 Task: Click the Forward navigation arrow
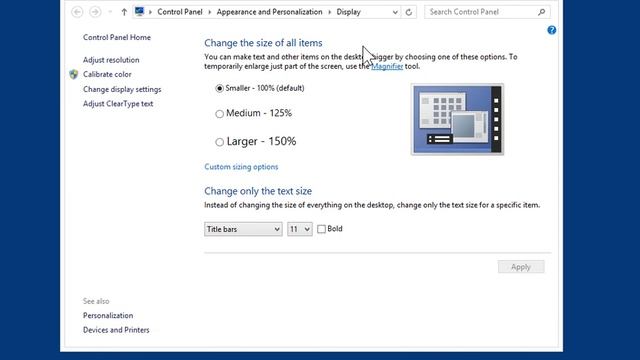(95, 12)
